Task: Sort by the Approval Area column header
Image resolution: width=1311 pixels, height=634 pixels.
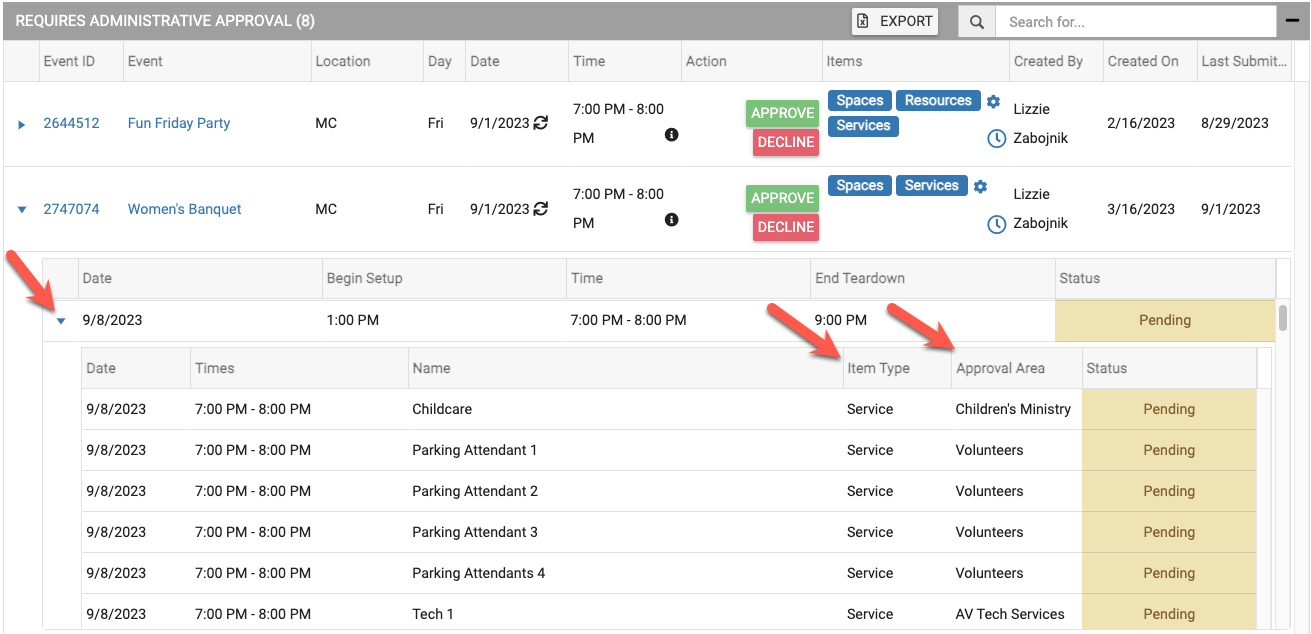Action: point(1000,368)
